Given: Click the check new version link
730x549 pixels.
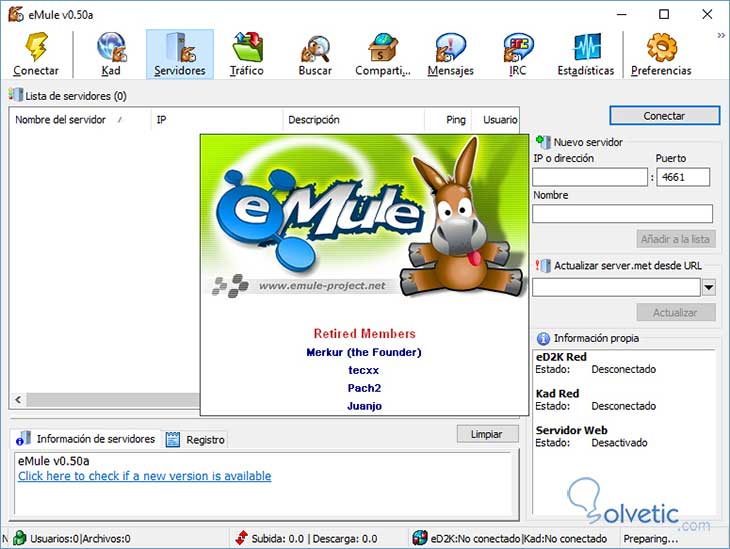Looking at the screenshot, I should 144,476.
